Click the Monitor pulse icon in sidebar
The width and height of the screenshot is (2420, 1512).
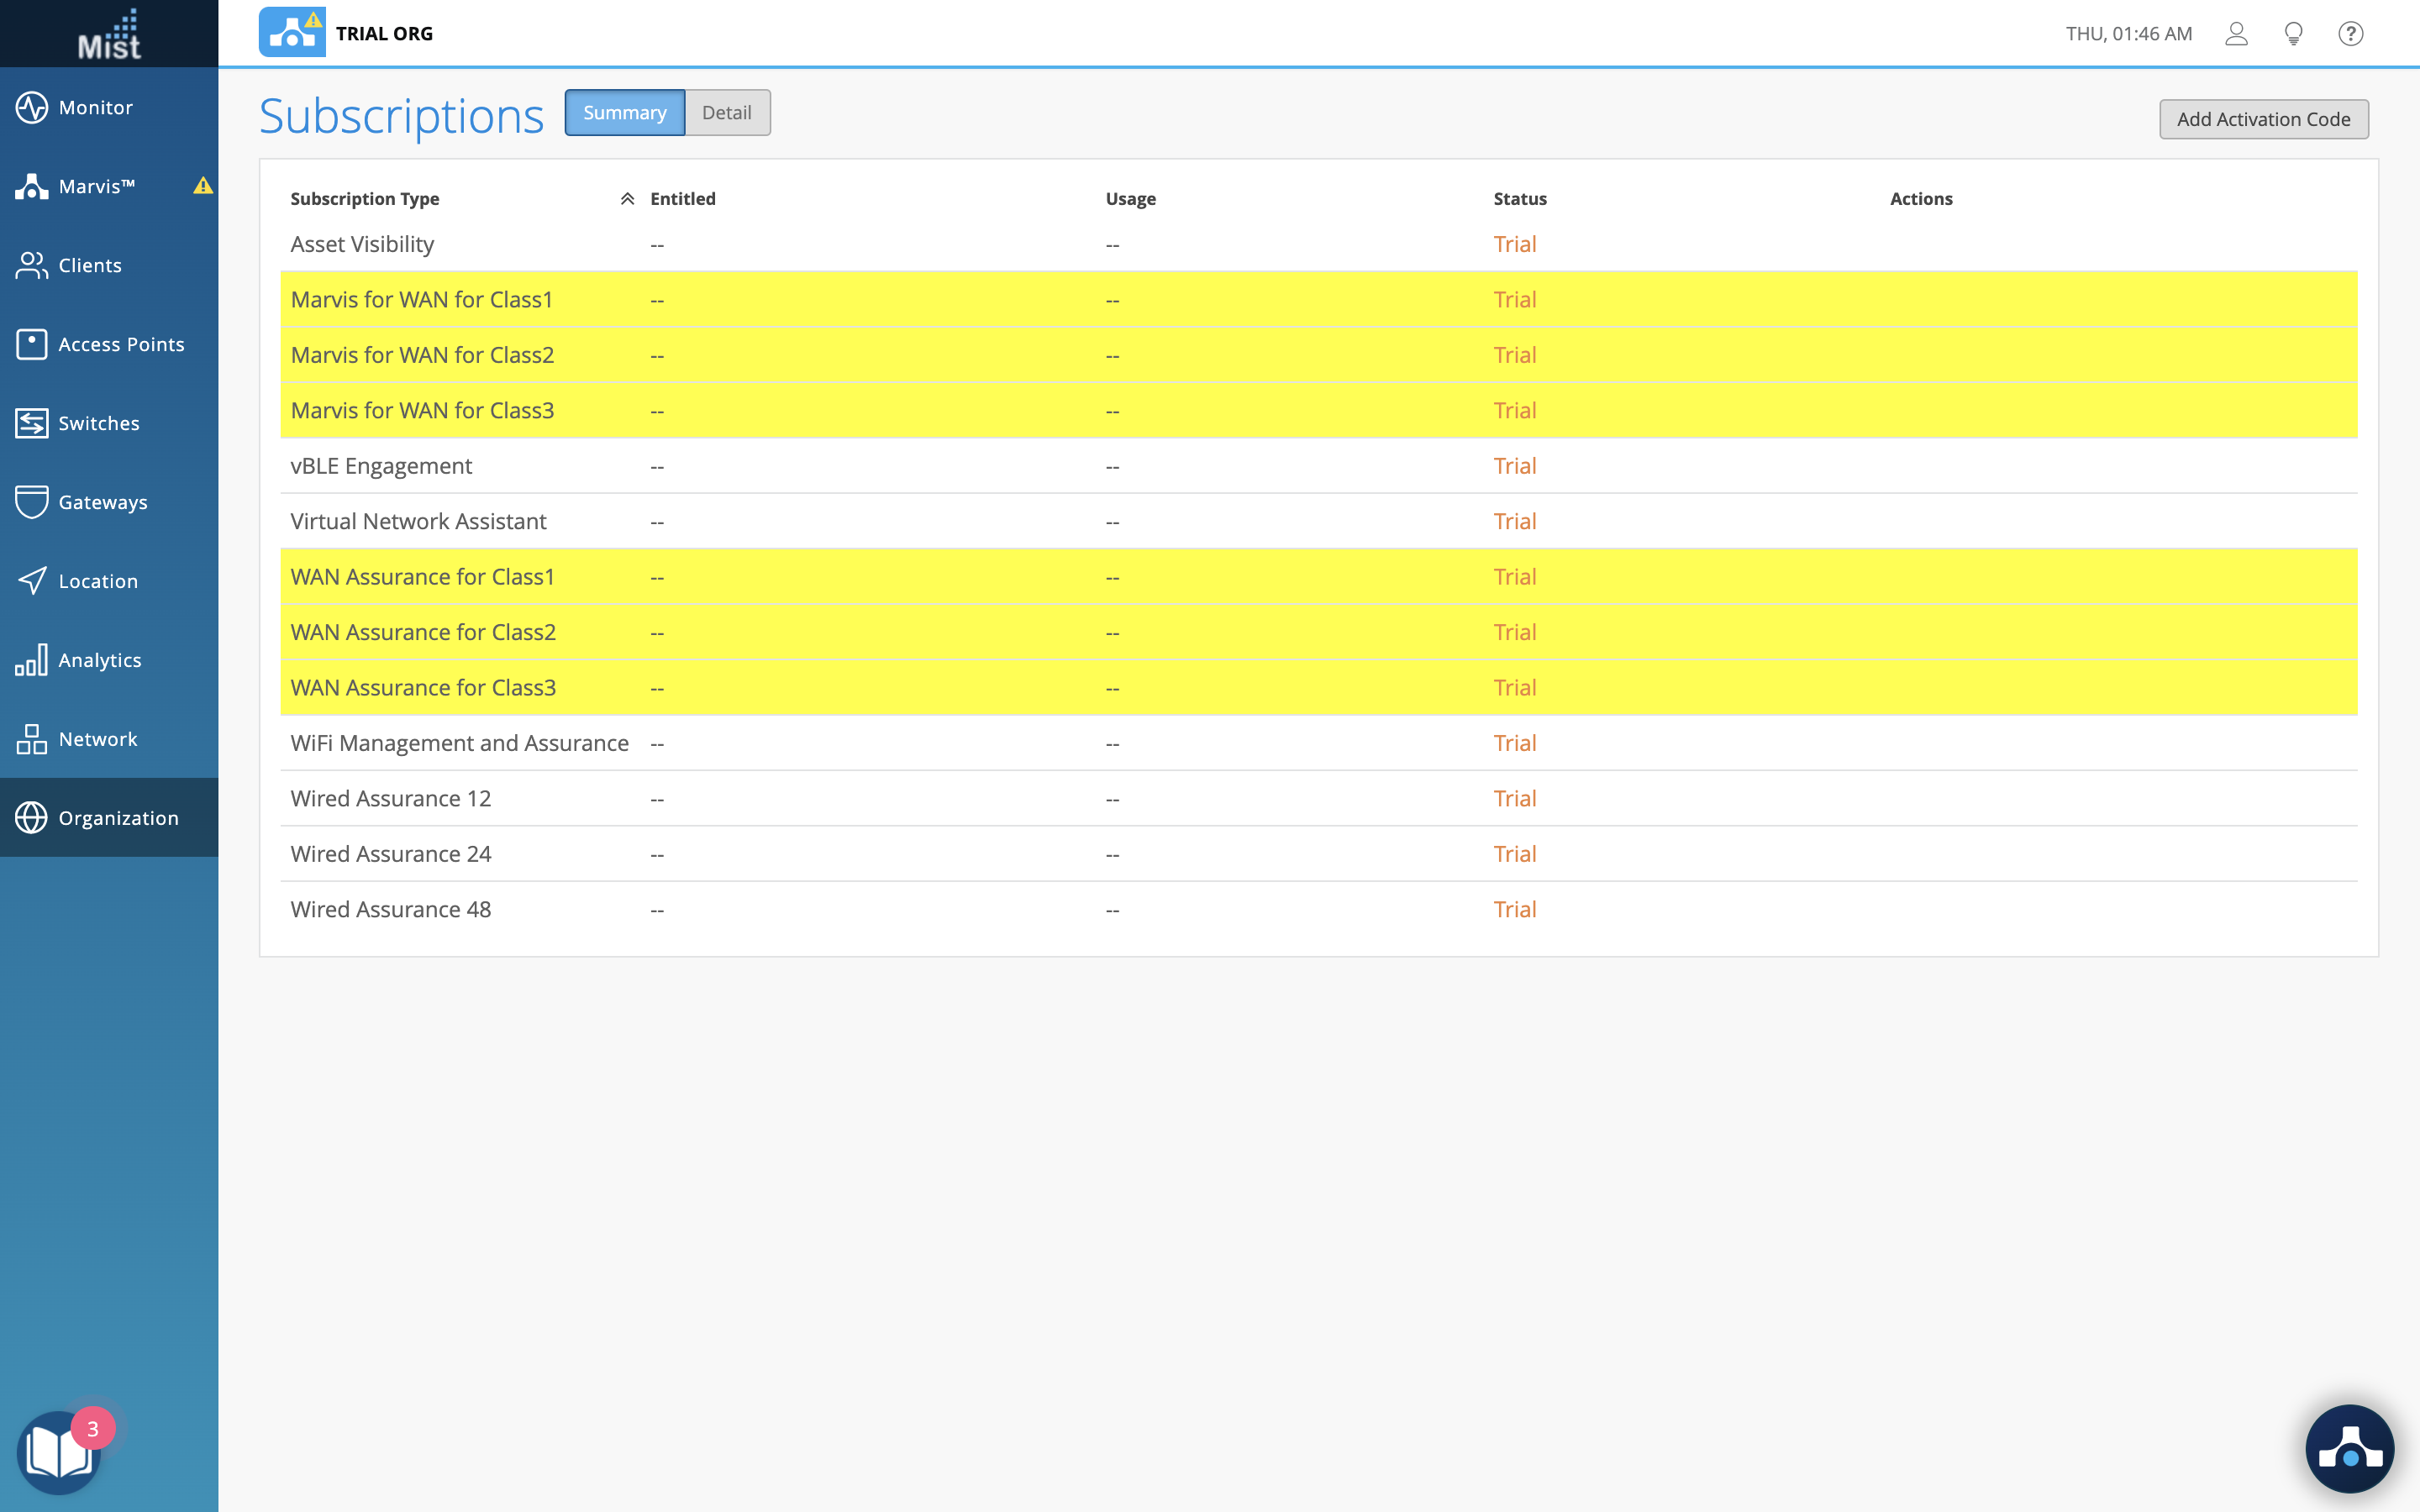click(x=32, y=107)
